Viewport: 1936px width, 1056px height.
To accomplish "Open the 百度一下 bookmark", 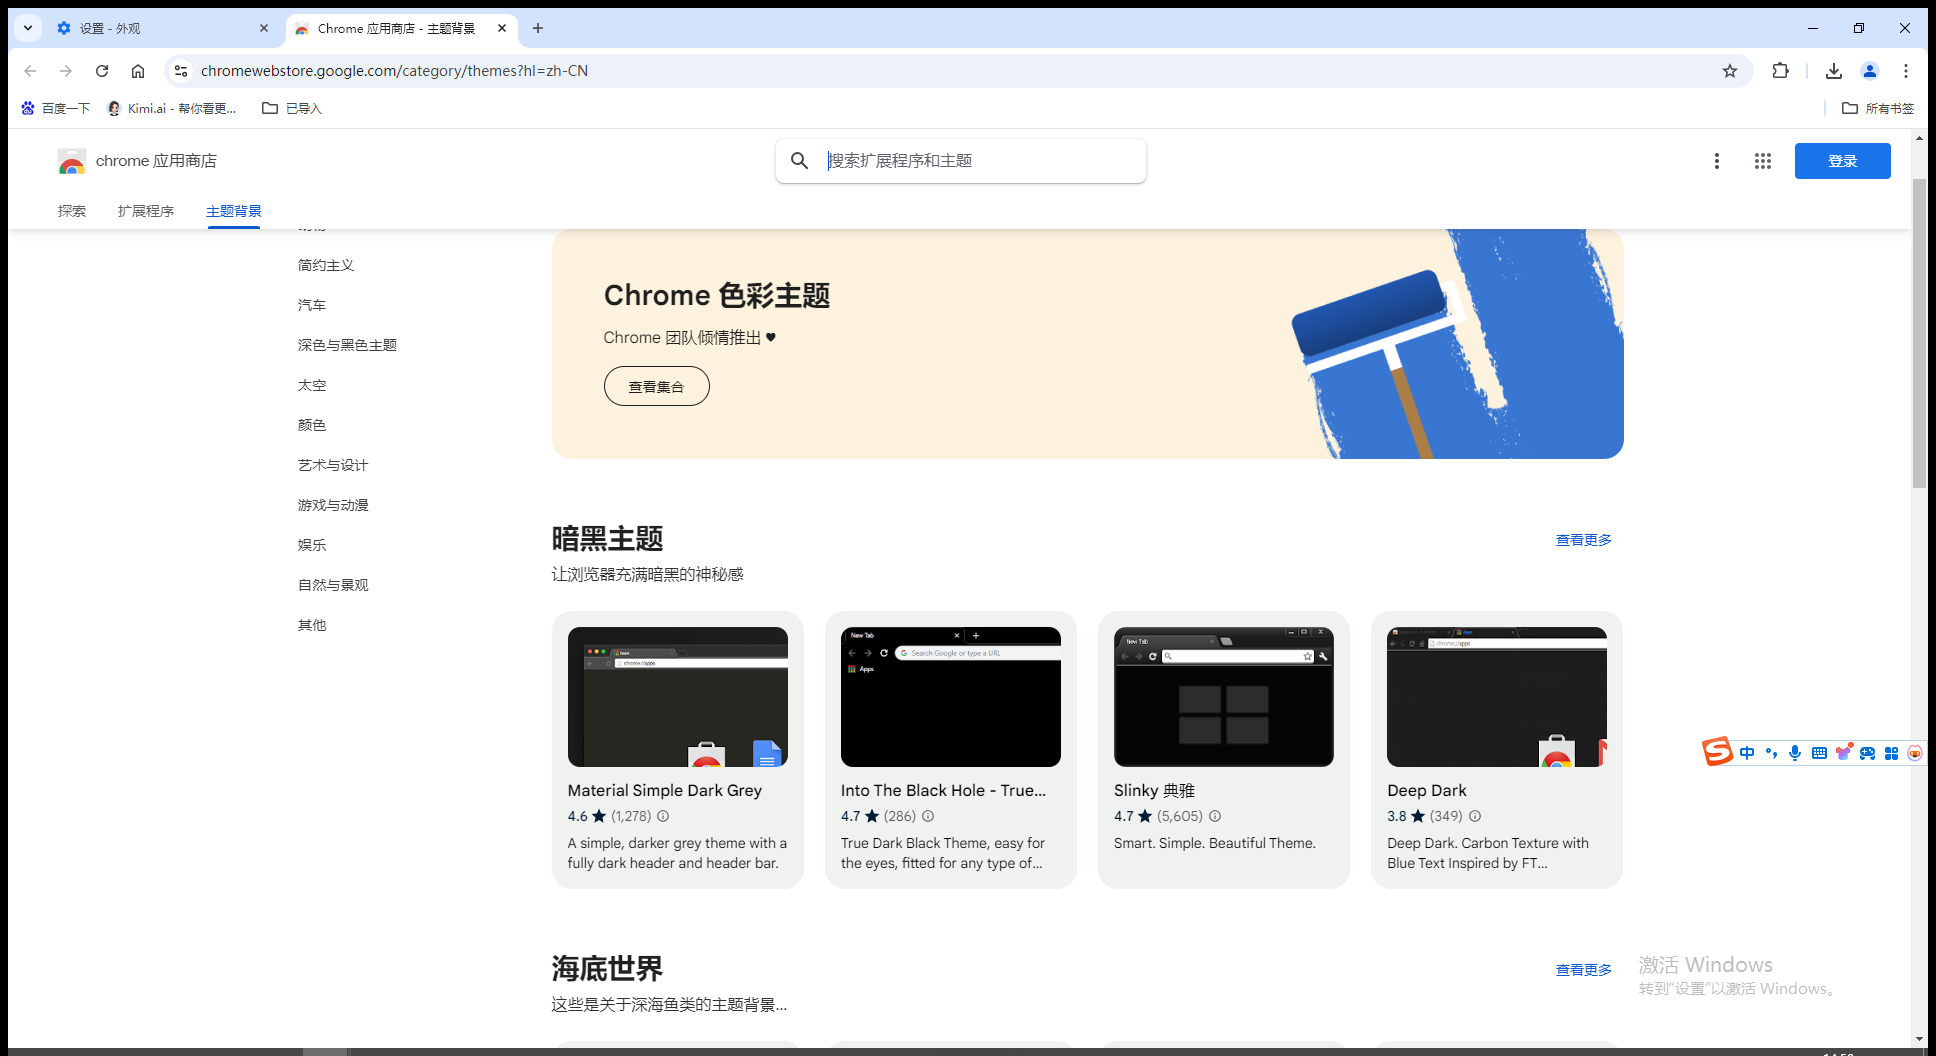I will point(56,108).
